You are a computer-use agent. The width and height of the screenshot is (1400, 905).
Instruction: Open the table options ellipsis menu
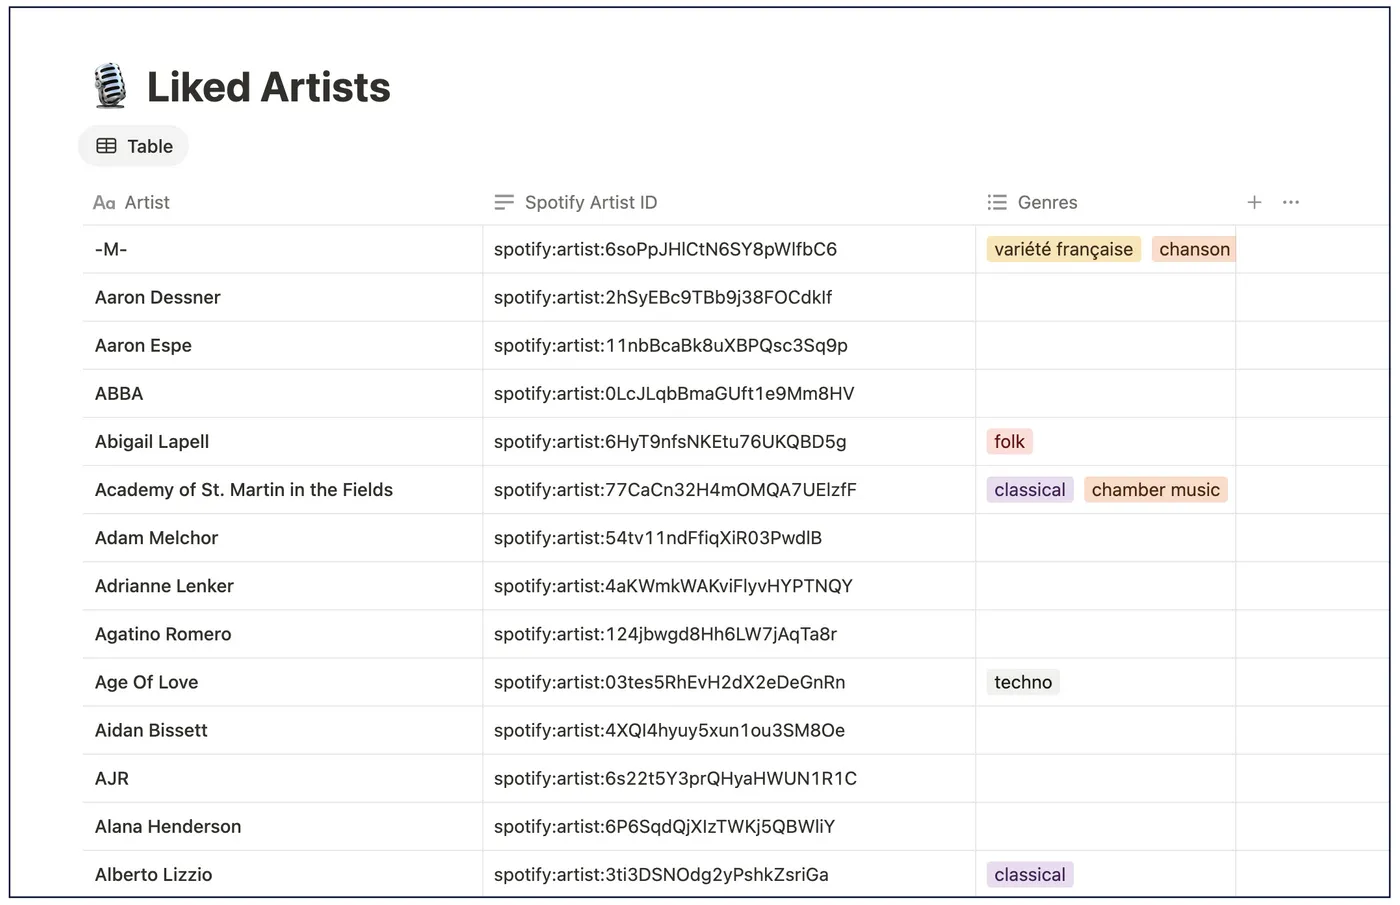(x=1291, y=202)
